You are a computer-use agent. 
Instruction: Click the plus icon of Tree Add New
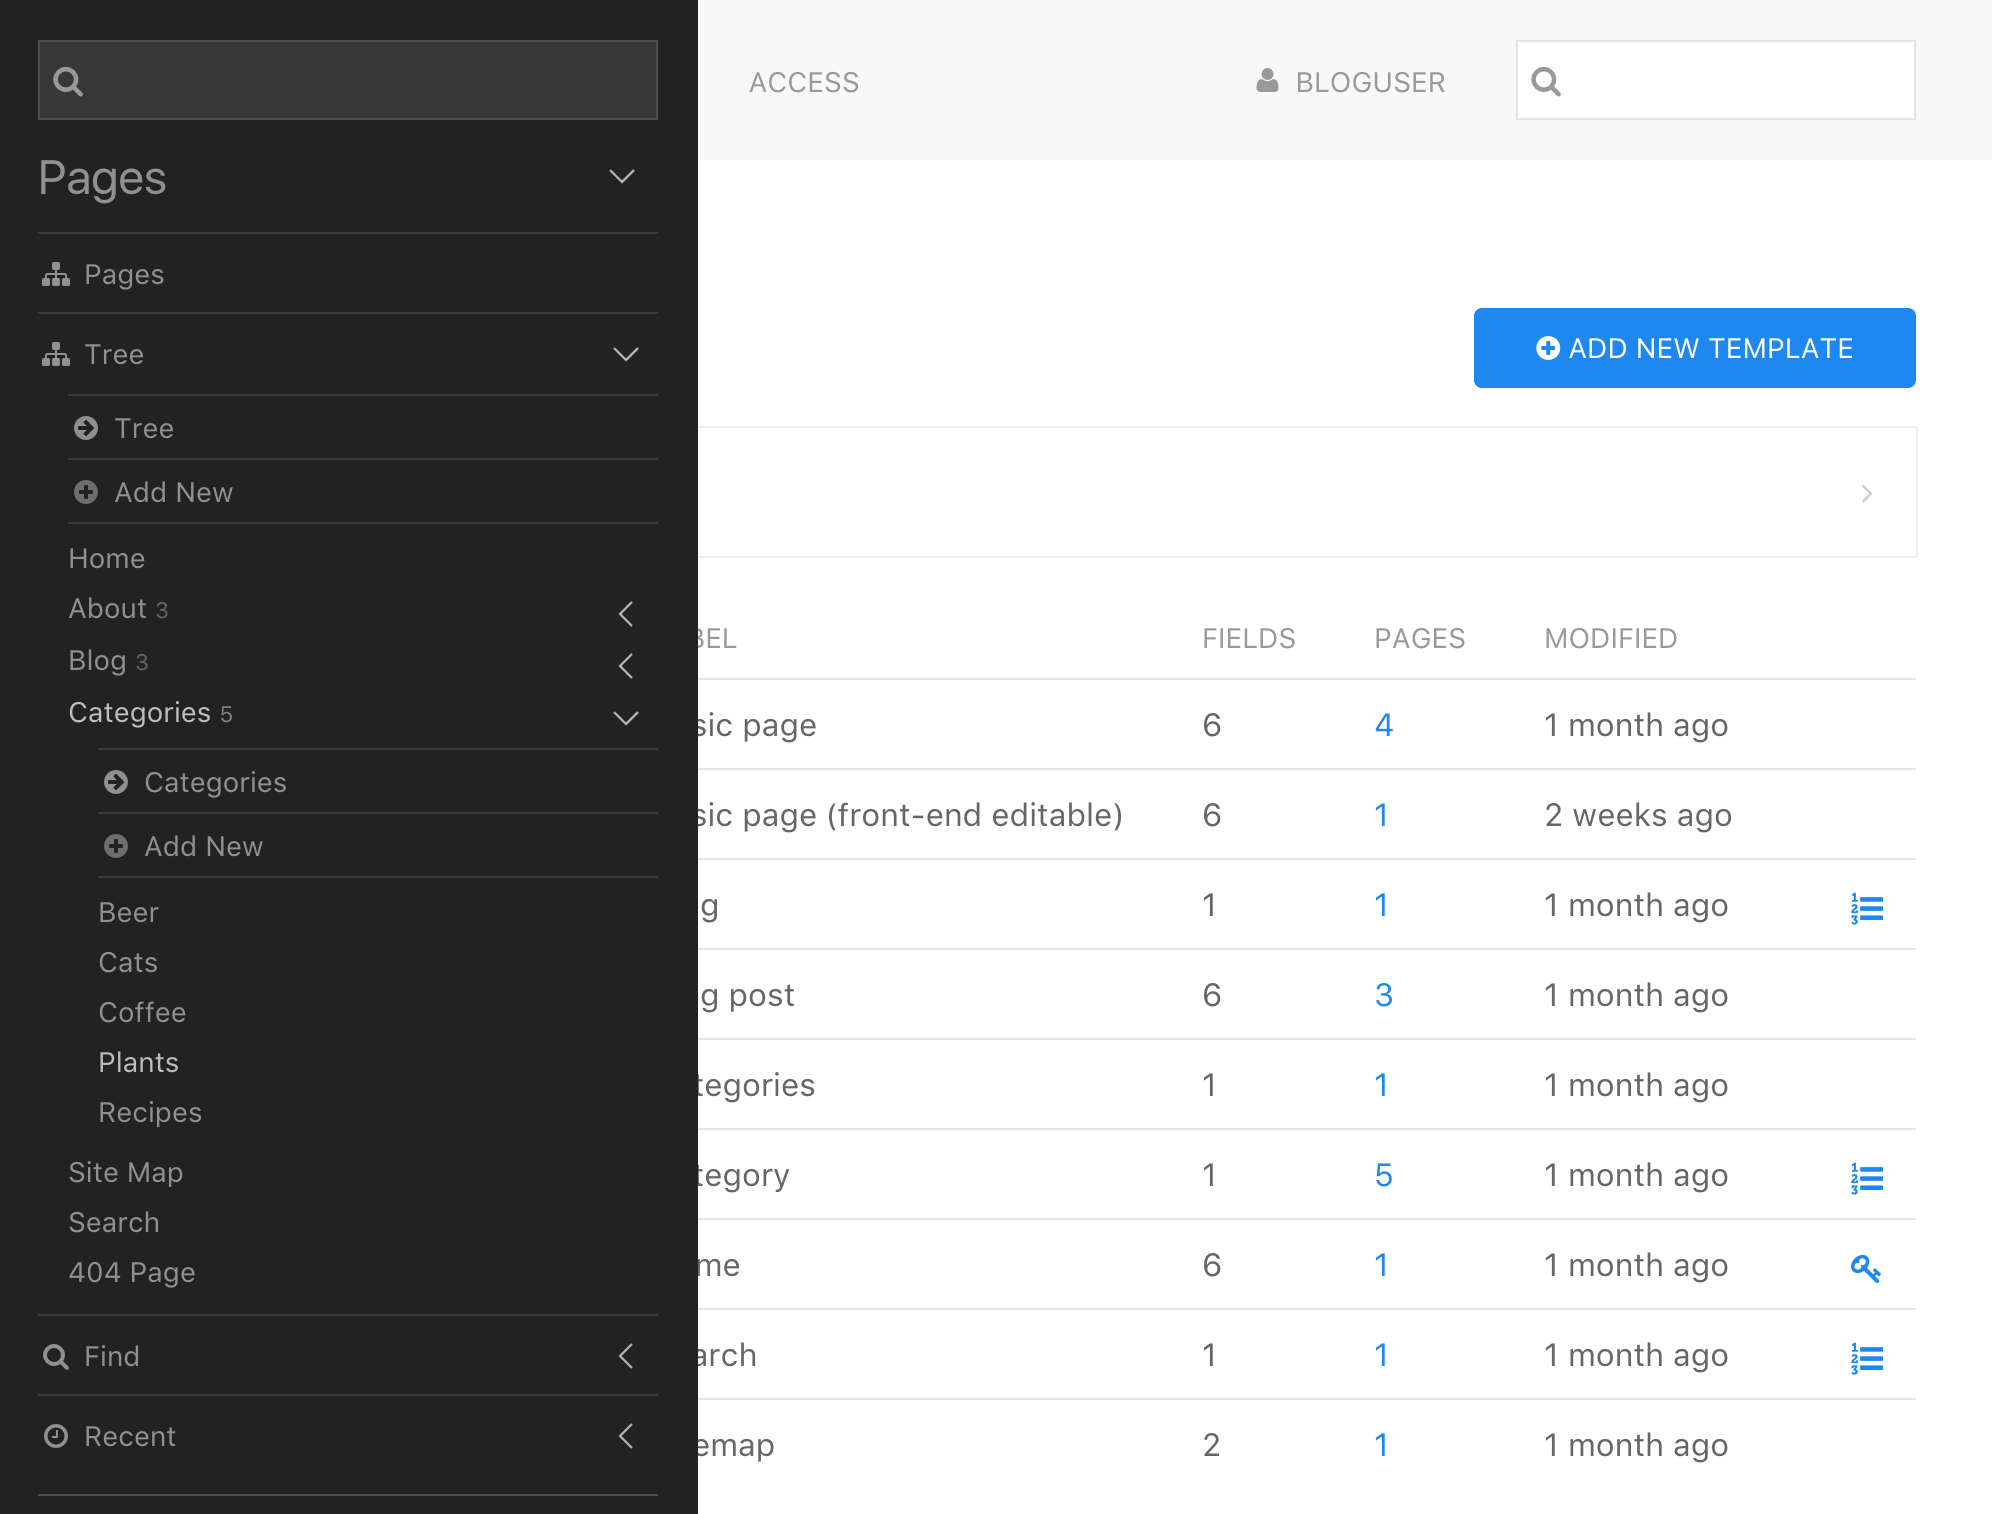(86, 492)
